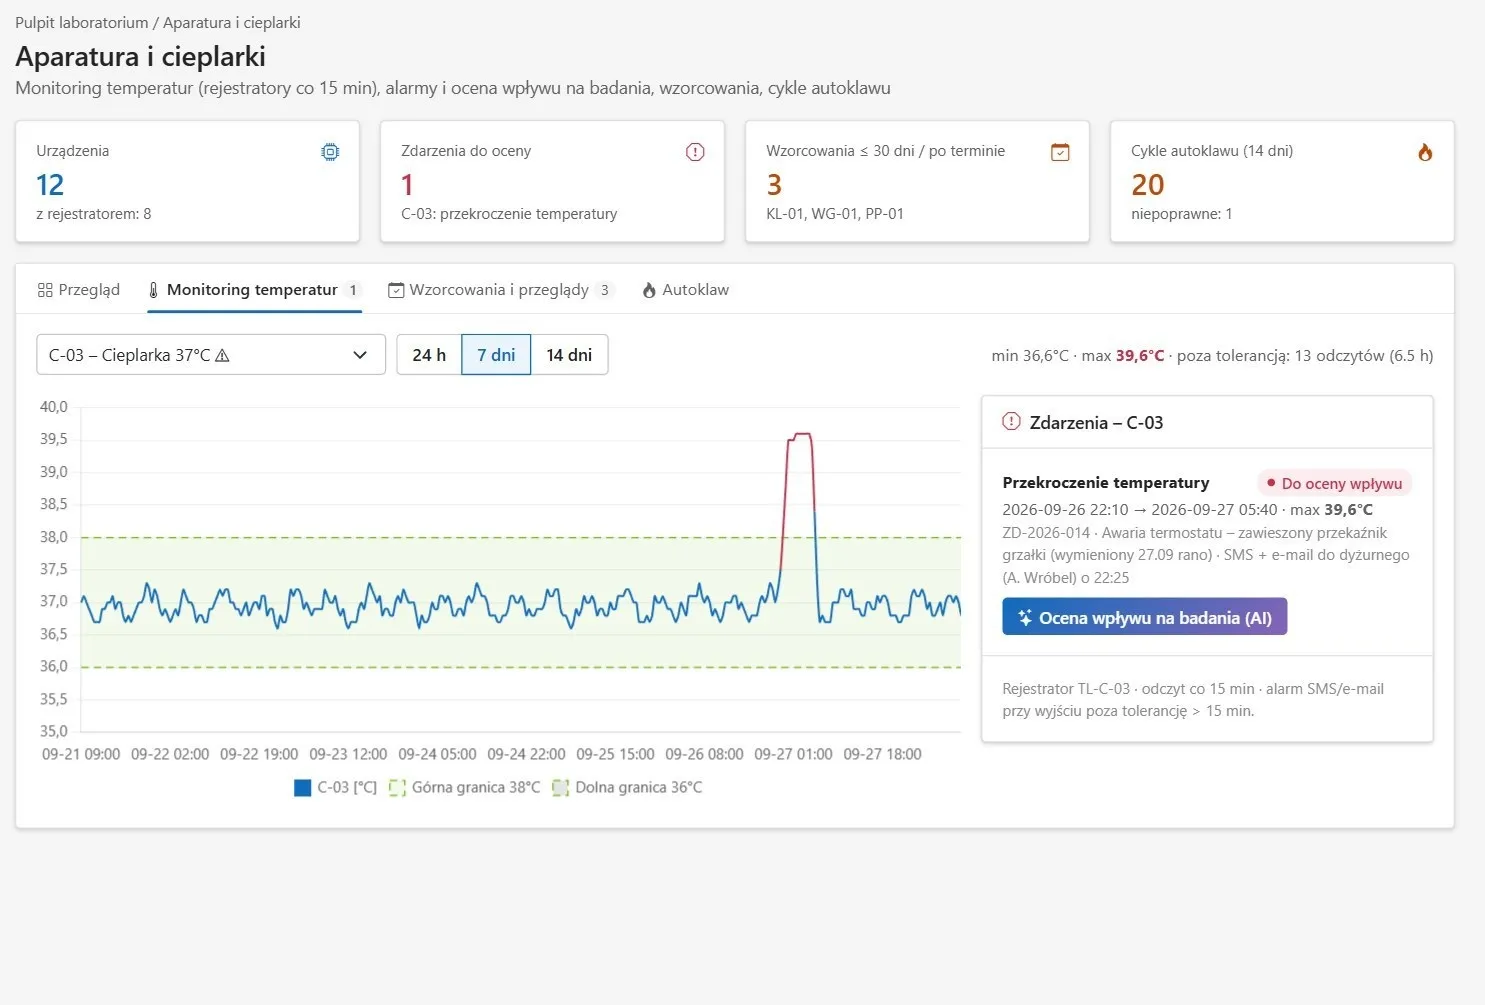Select the 14 dni time range
The image size is (1485, 1005).
(569, 355)
